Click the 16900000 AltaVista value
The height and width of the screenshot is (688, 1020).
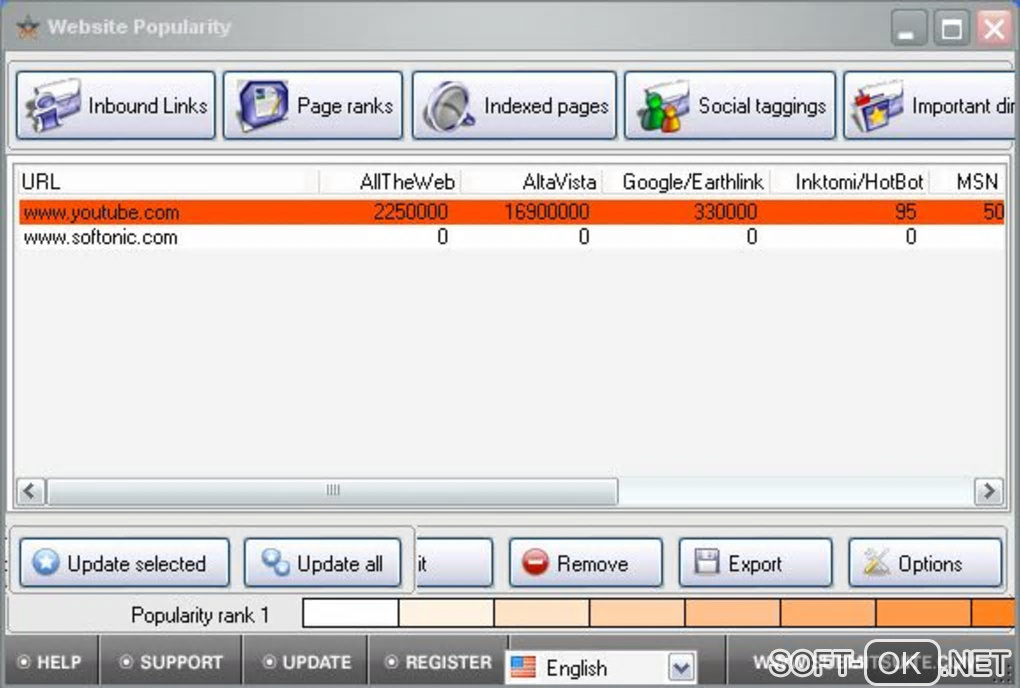click(546, 212)
